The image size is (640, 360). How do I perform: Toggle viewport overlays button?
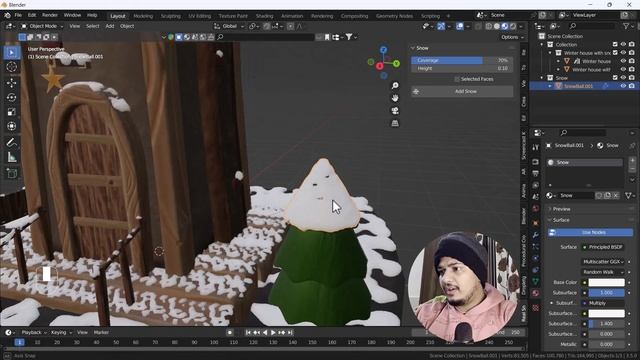(460, 26)
